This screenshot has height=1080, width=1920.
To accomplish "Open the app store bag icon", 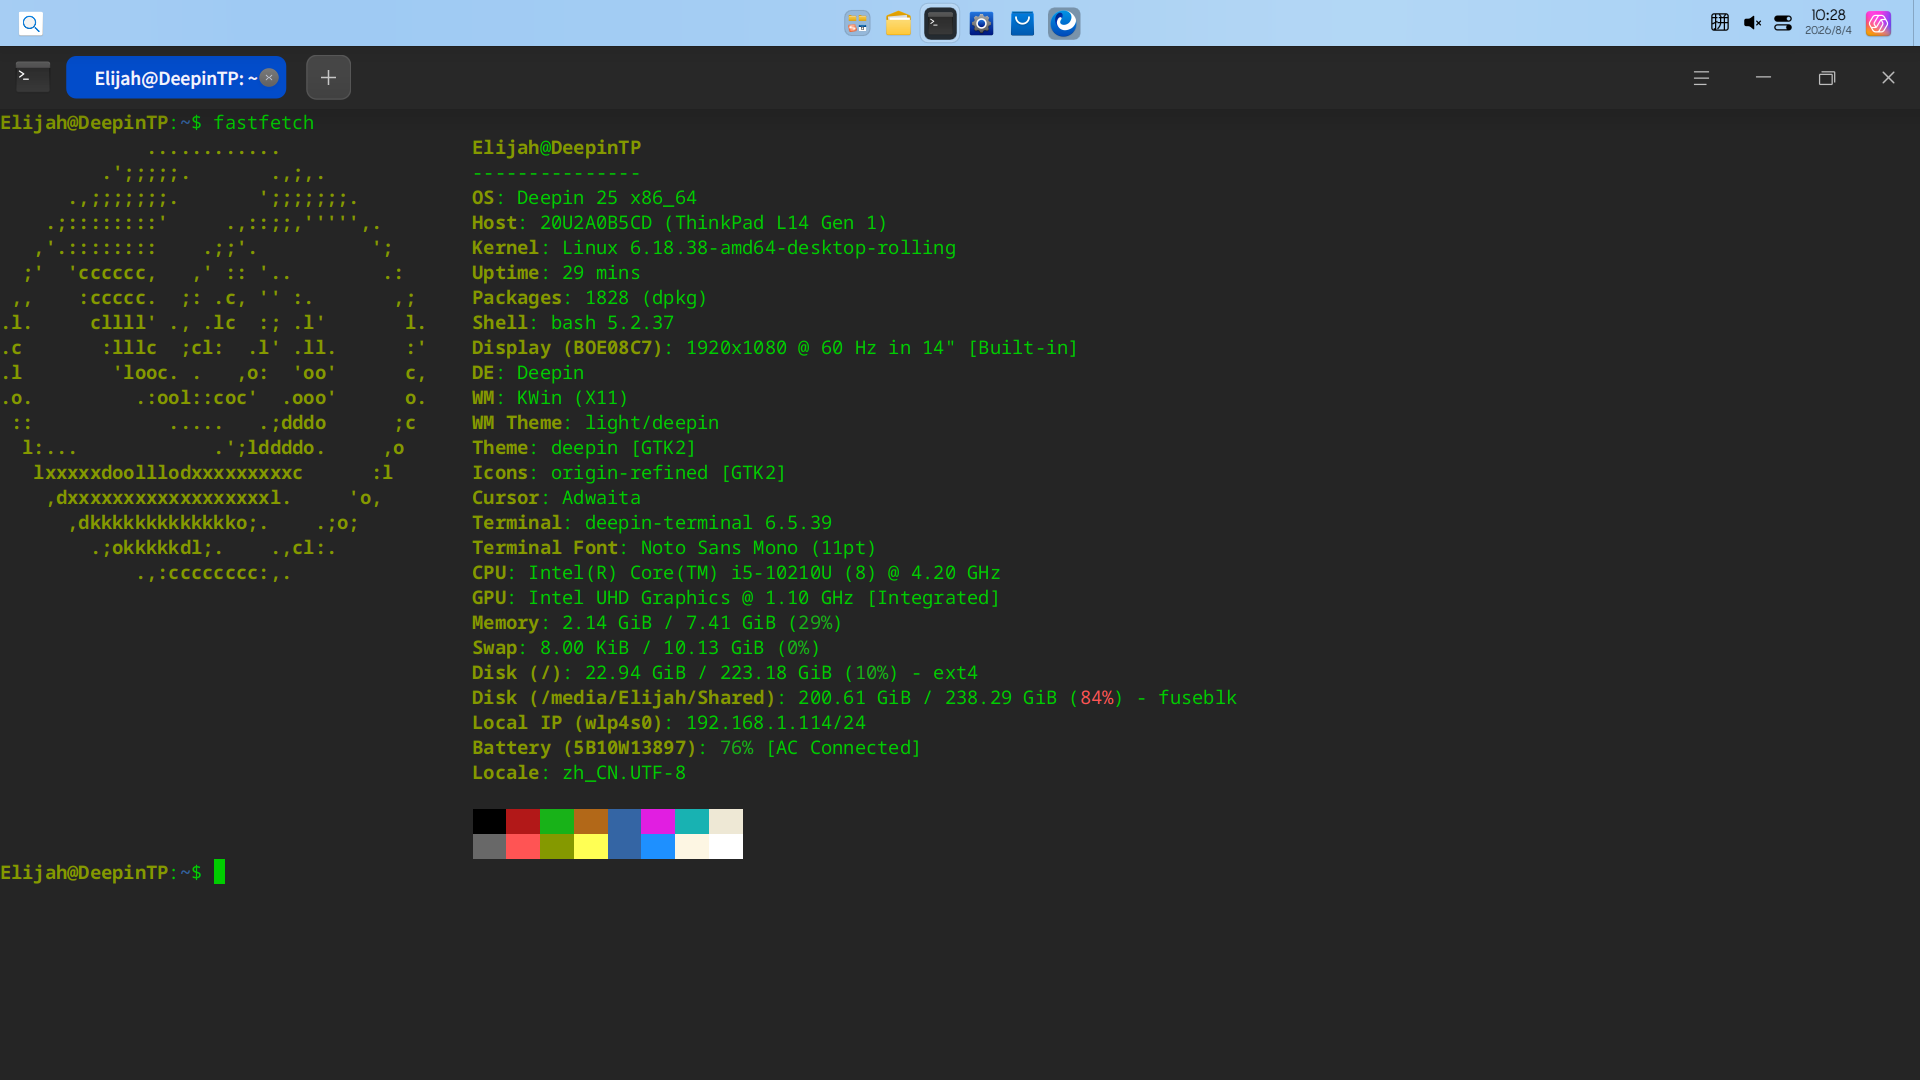I will pos(1022,23).
